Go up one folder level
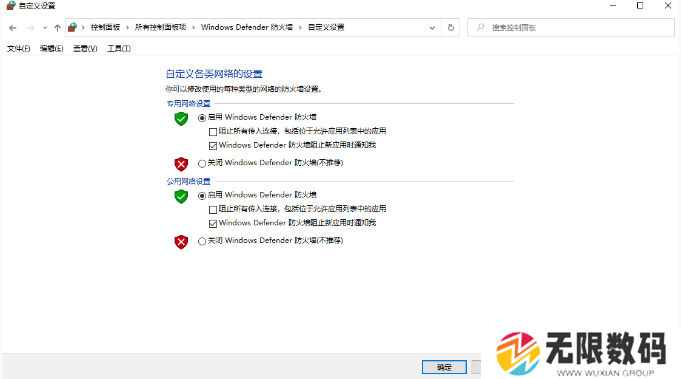 (57, 28)
